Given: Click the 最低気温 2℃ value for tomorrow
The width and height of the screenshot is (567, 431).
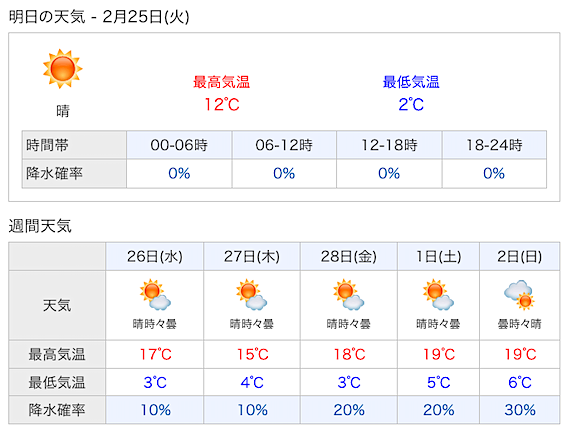Looking at the screenshot, I should pyautogui.click(x=411, y=105).
